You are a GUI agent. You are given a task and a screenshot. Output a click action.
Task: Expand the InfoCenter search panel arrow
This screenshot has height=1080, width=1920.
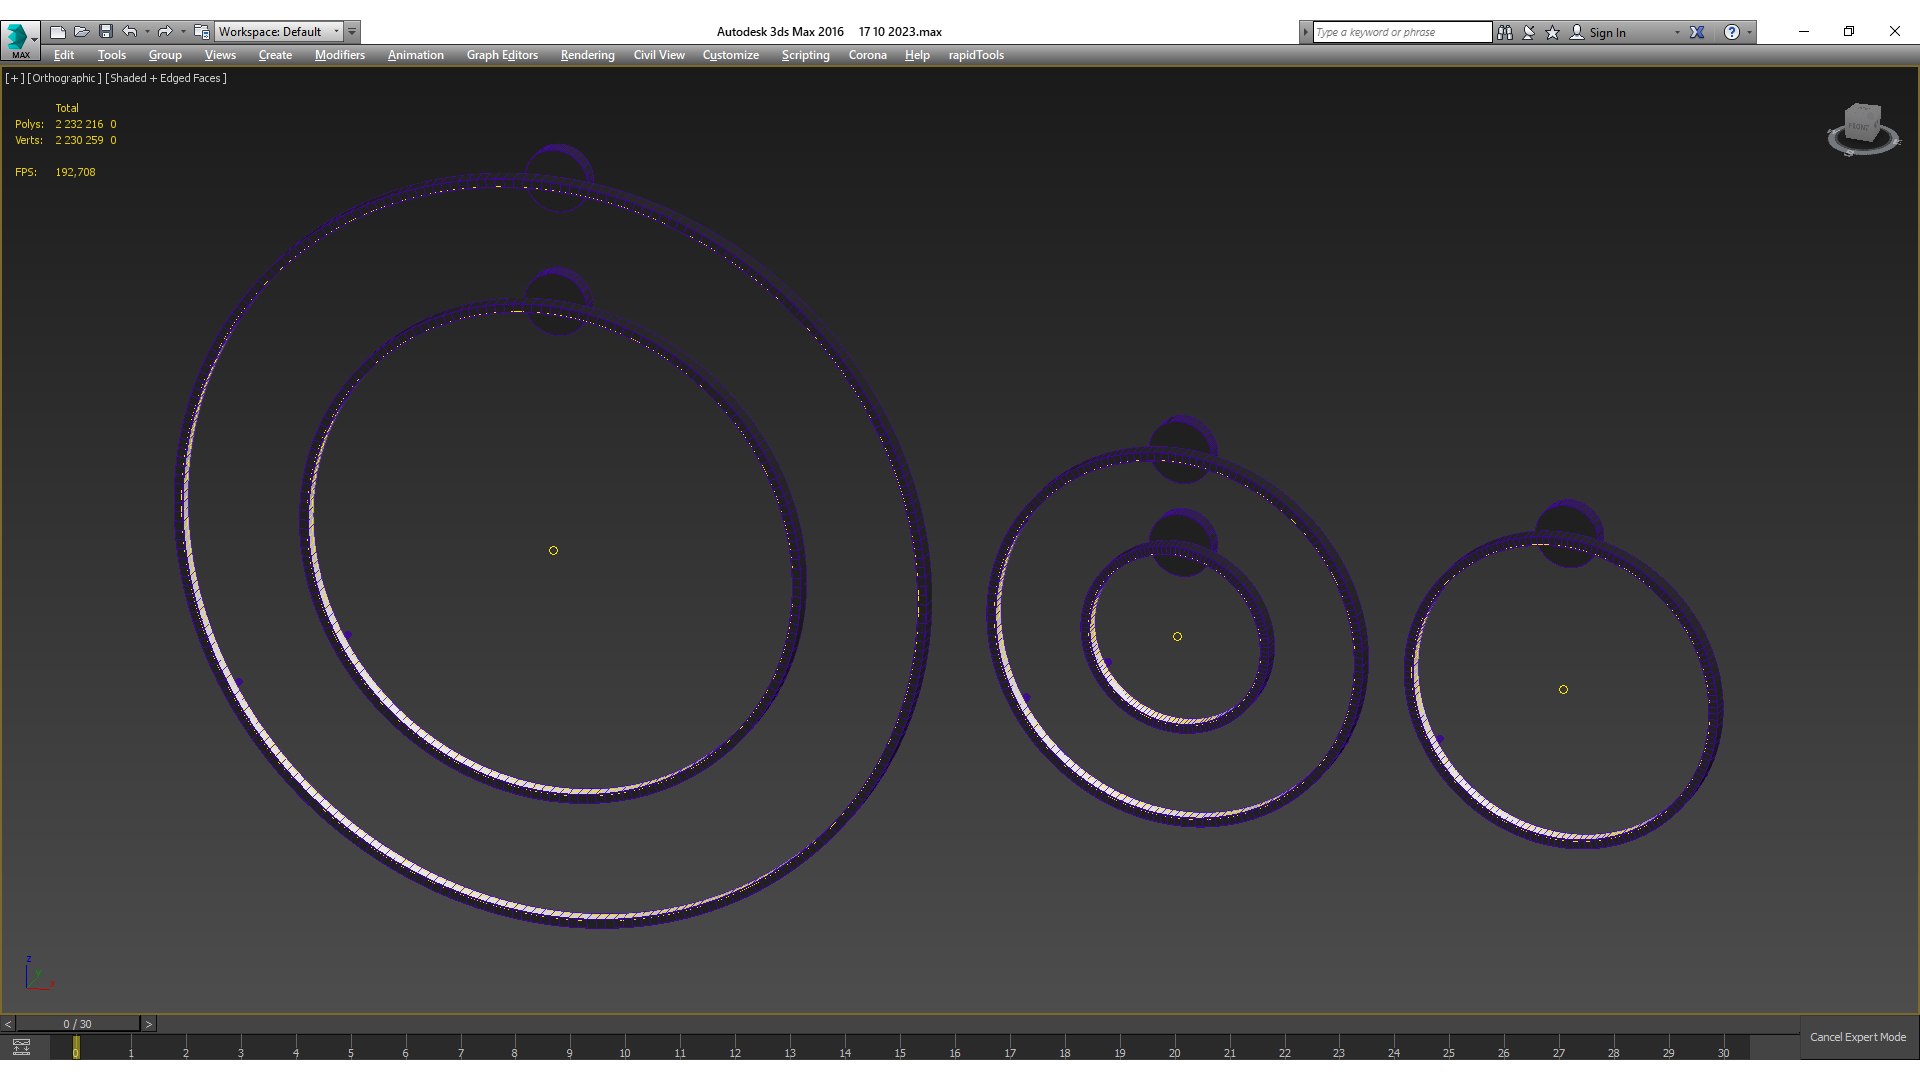point(1305,32)
